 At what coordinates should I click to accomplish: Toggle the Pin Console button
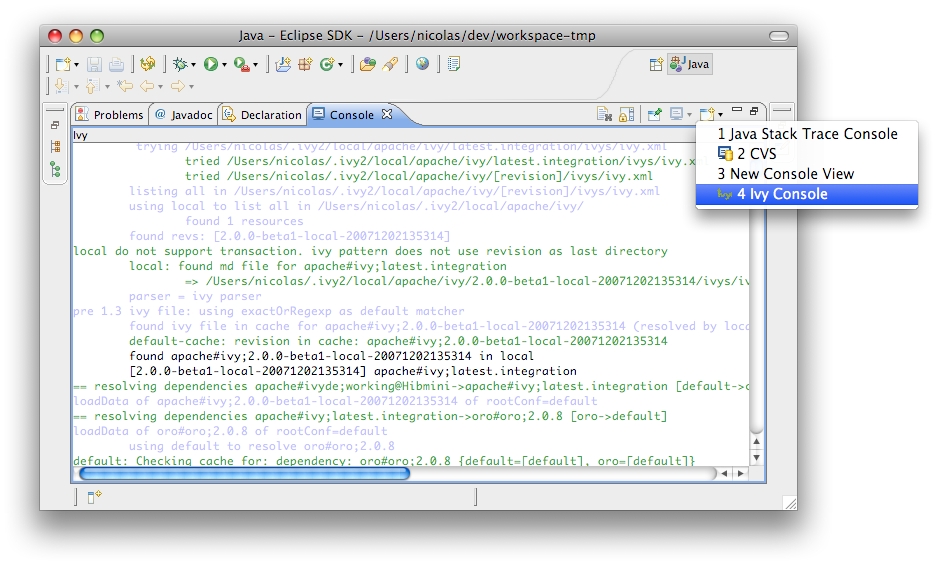coord(654,115)
